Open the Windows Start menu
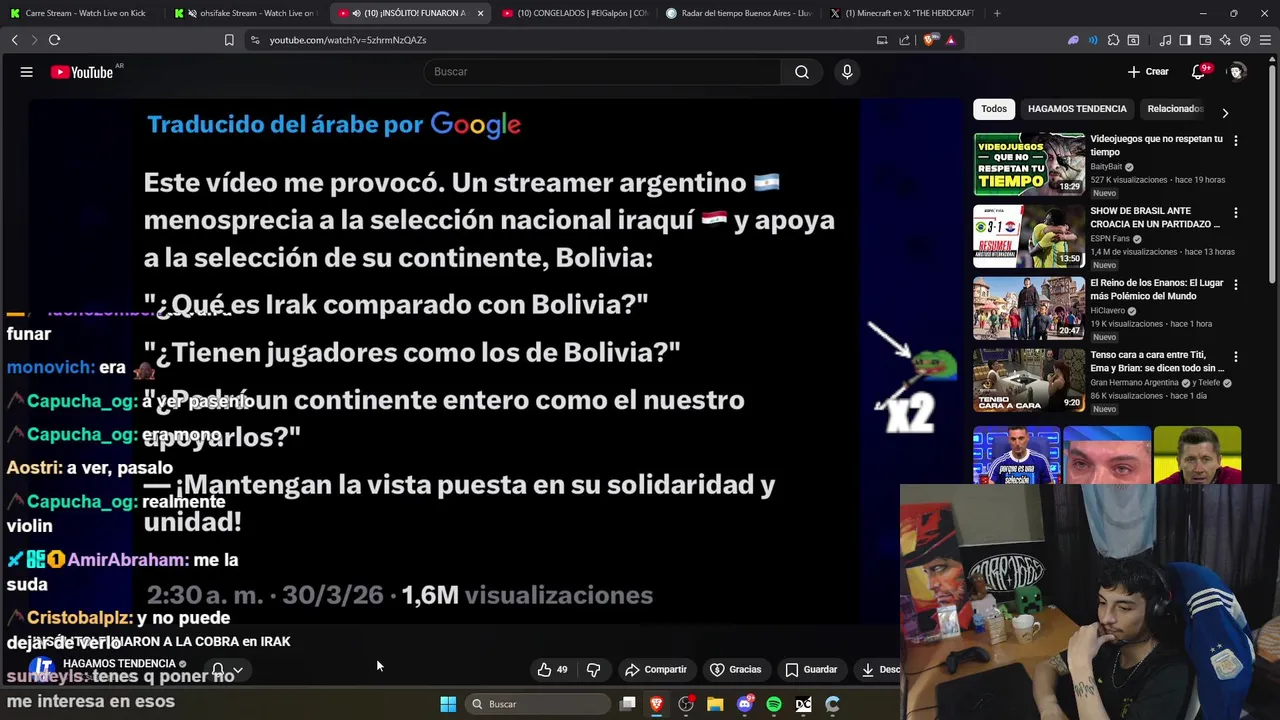 pos(448,704)
